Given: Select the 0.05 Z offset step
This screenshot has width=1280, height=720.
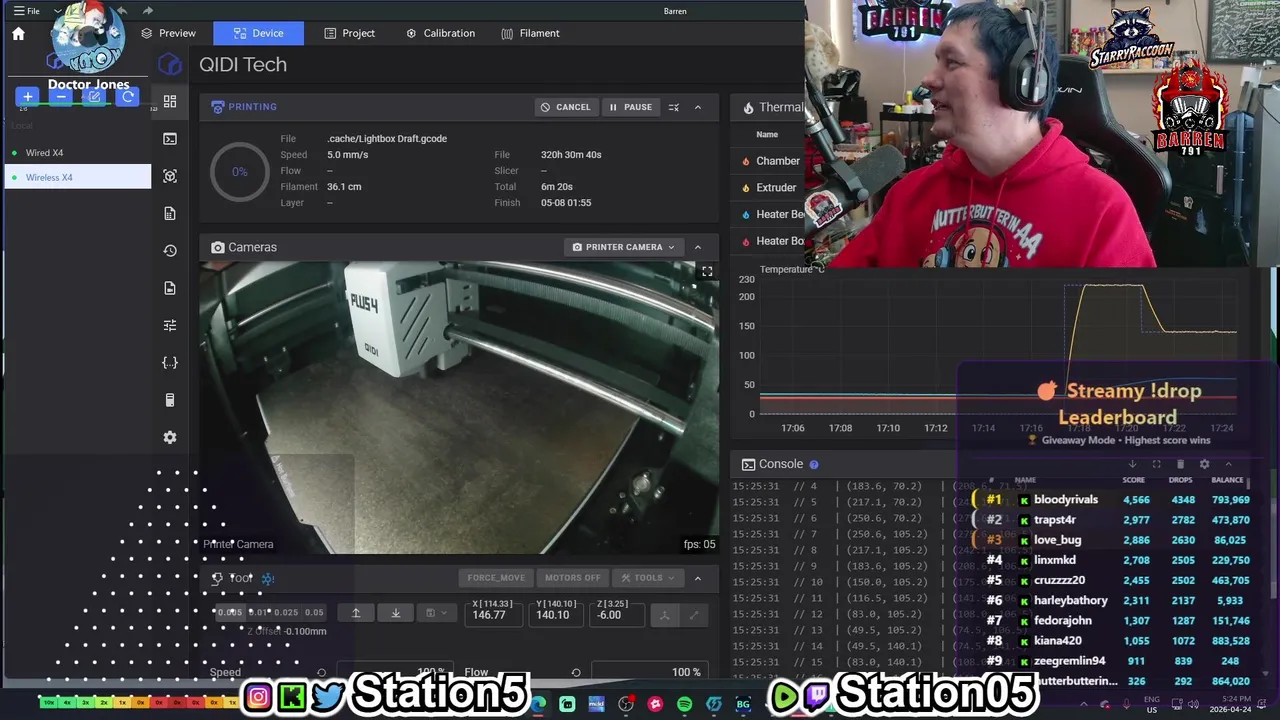Looking at the screenshot, I should pos(314,613).
